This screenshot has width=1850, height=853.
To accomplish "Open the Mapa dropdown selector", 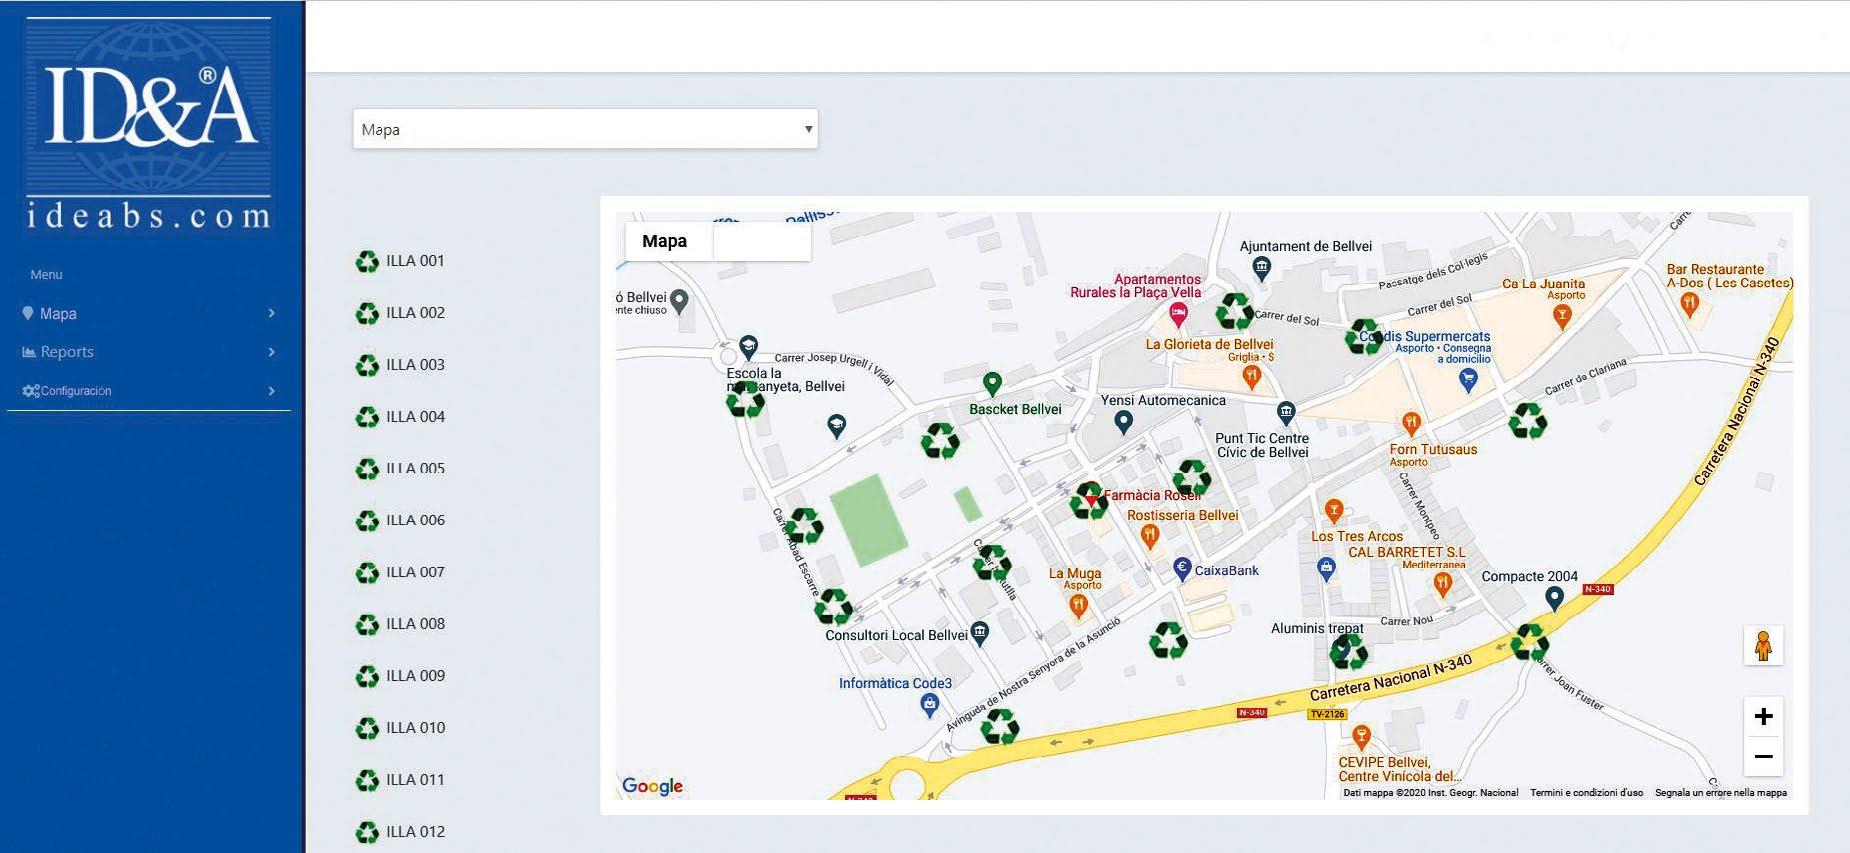I will pyautogui.click(x=585, y=129).
